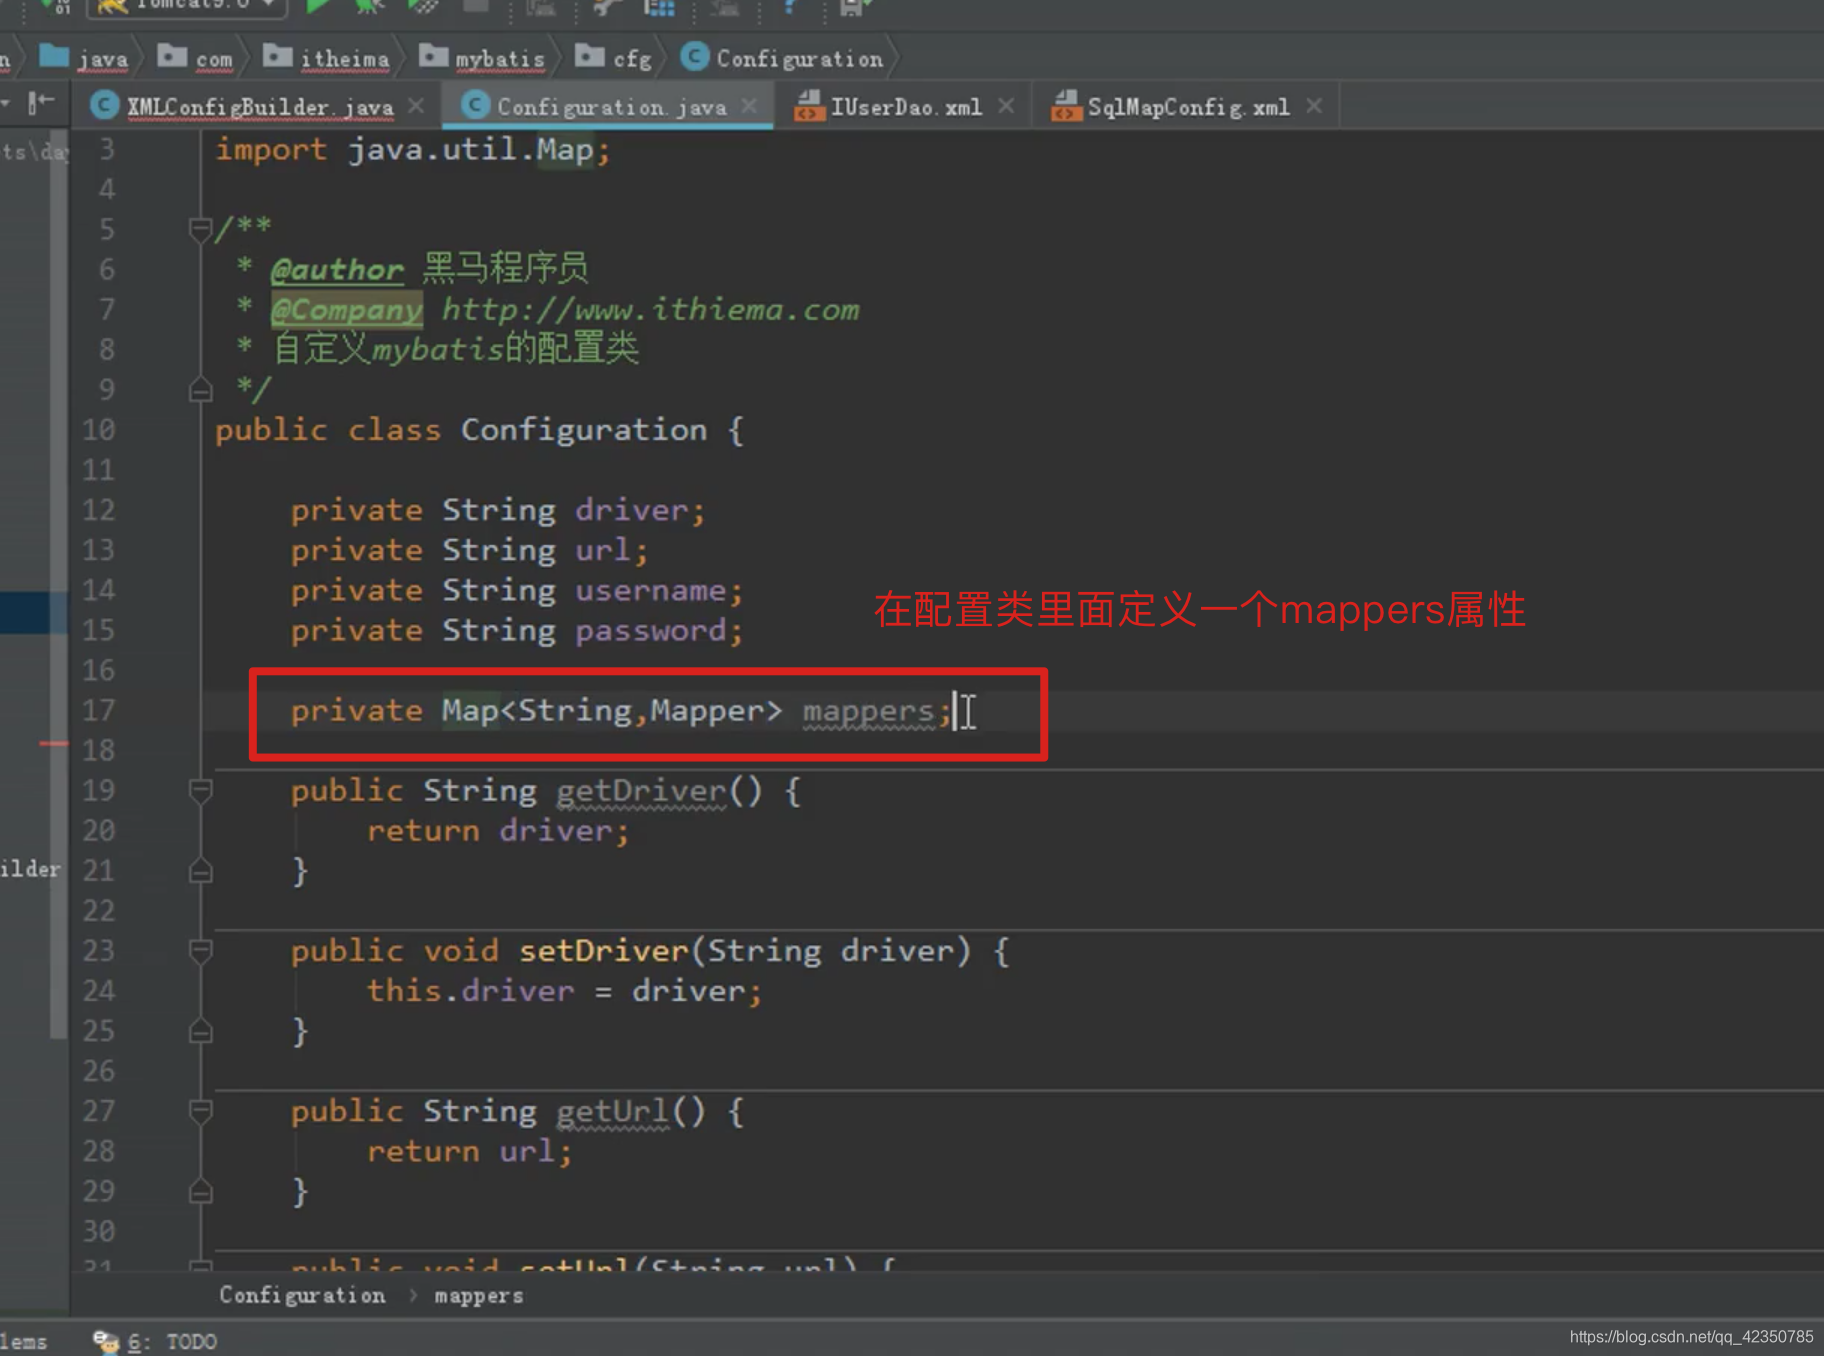Click the XML file icon on the SqlMapConfig.xml tab
The image size is (1824, 1356).
[1065, 106]
